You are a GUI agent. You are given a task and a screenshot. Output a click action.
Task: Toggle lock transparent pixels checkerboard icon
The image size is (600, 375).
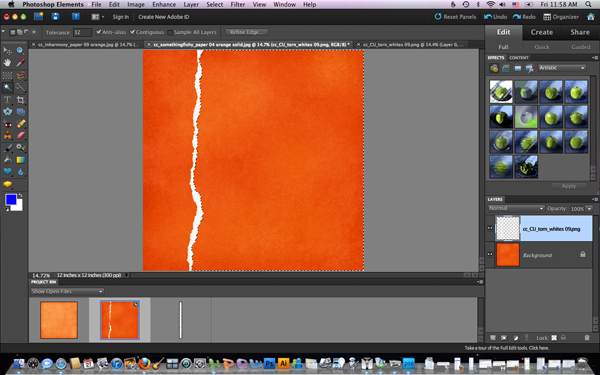[554, 338]
